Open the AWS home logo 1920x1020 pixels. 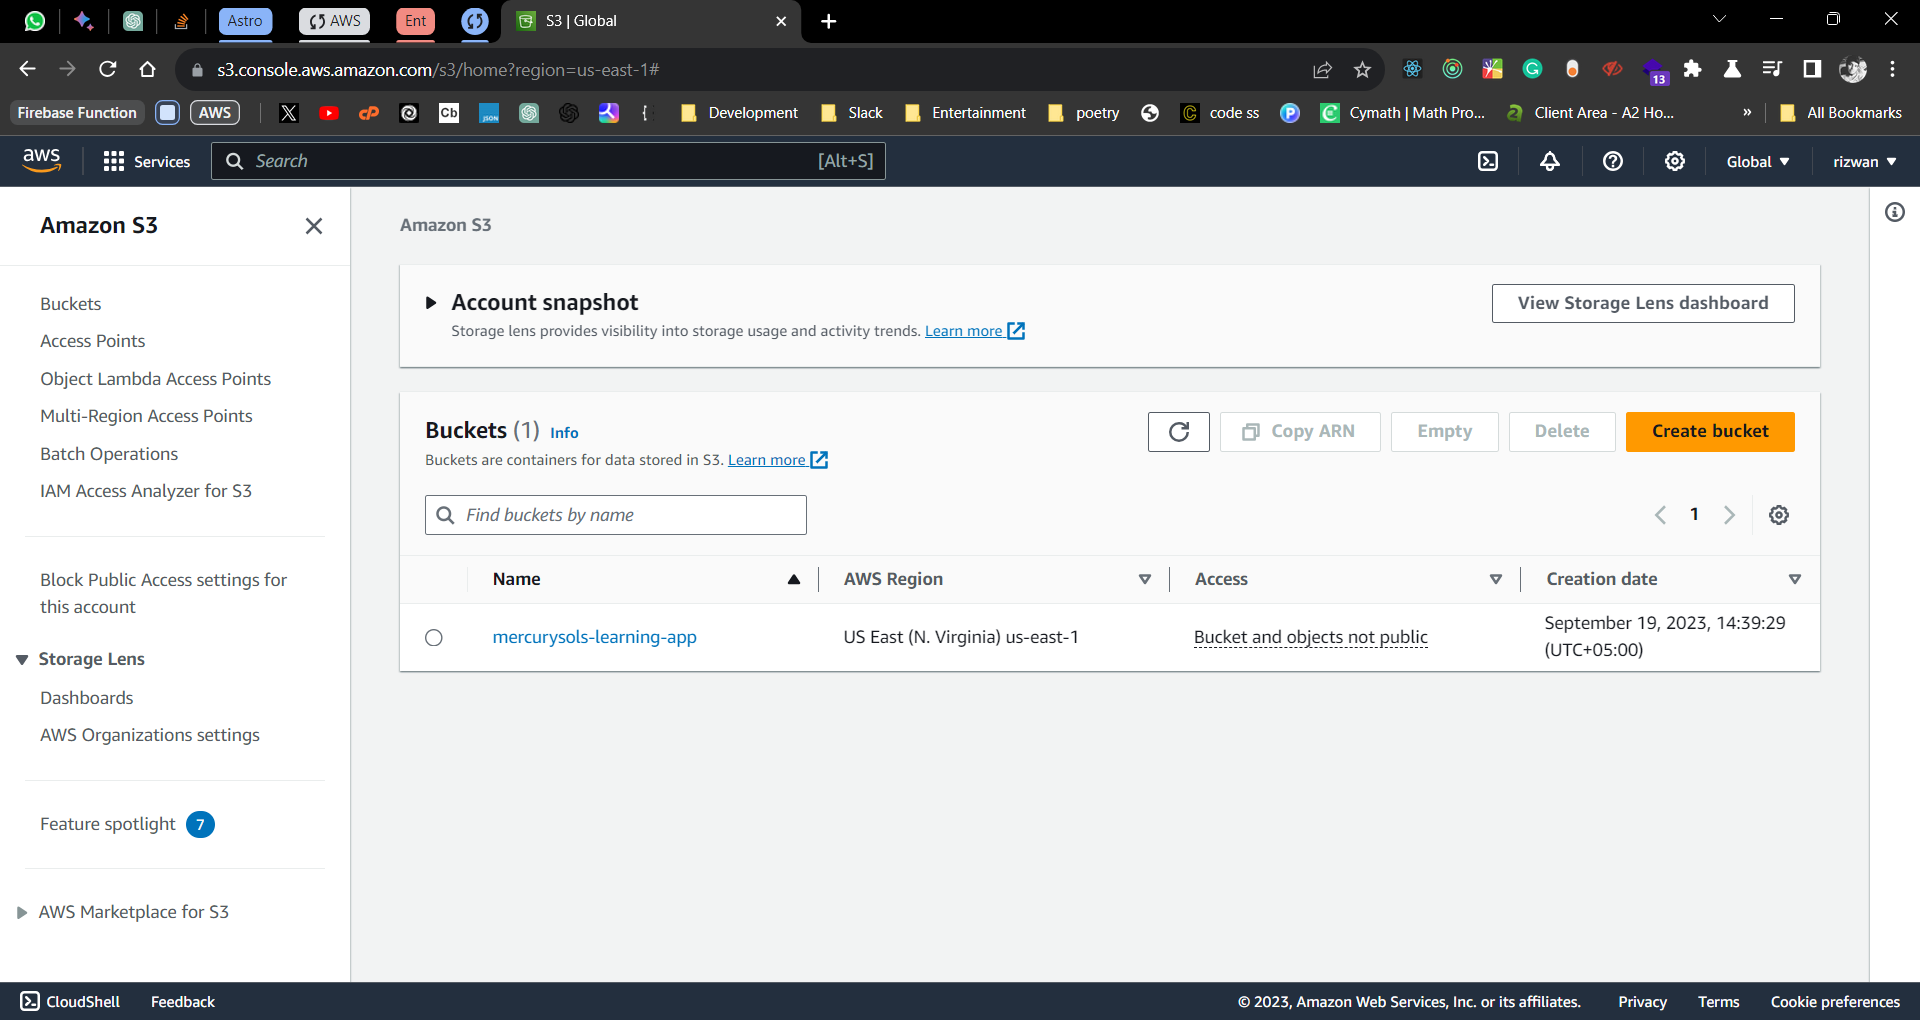[41, 160]
